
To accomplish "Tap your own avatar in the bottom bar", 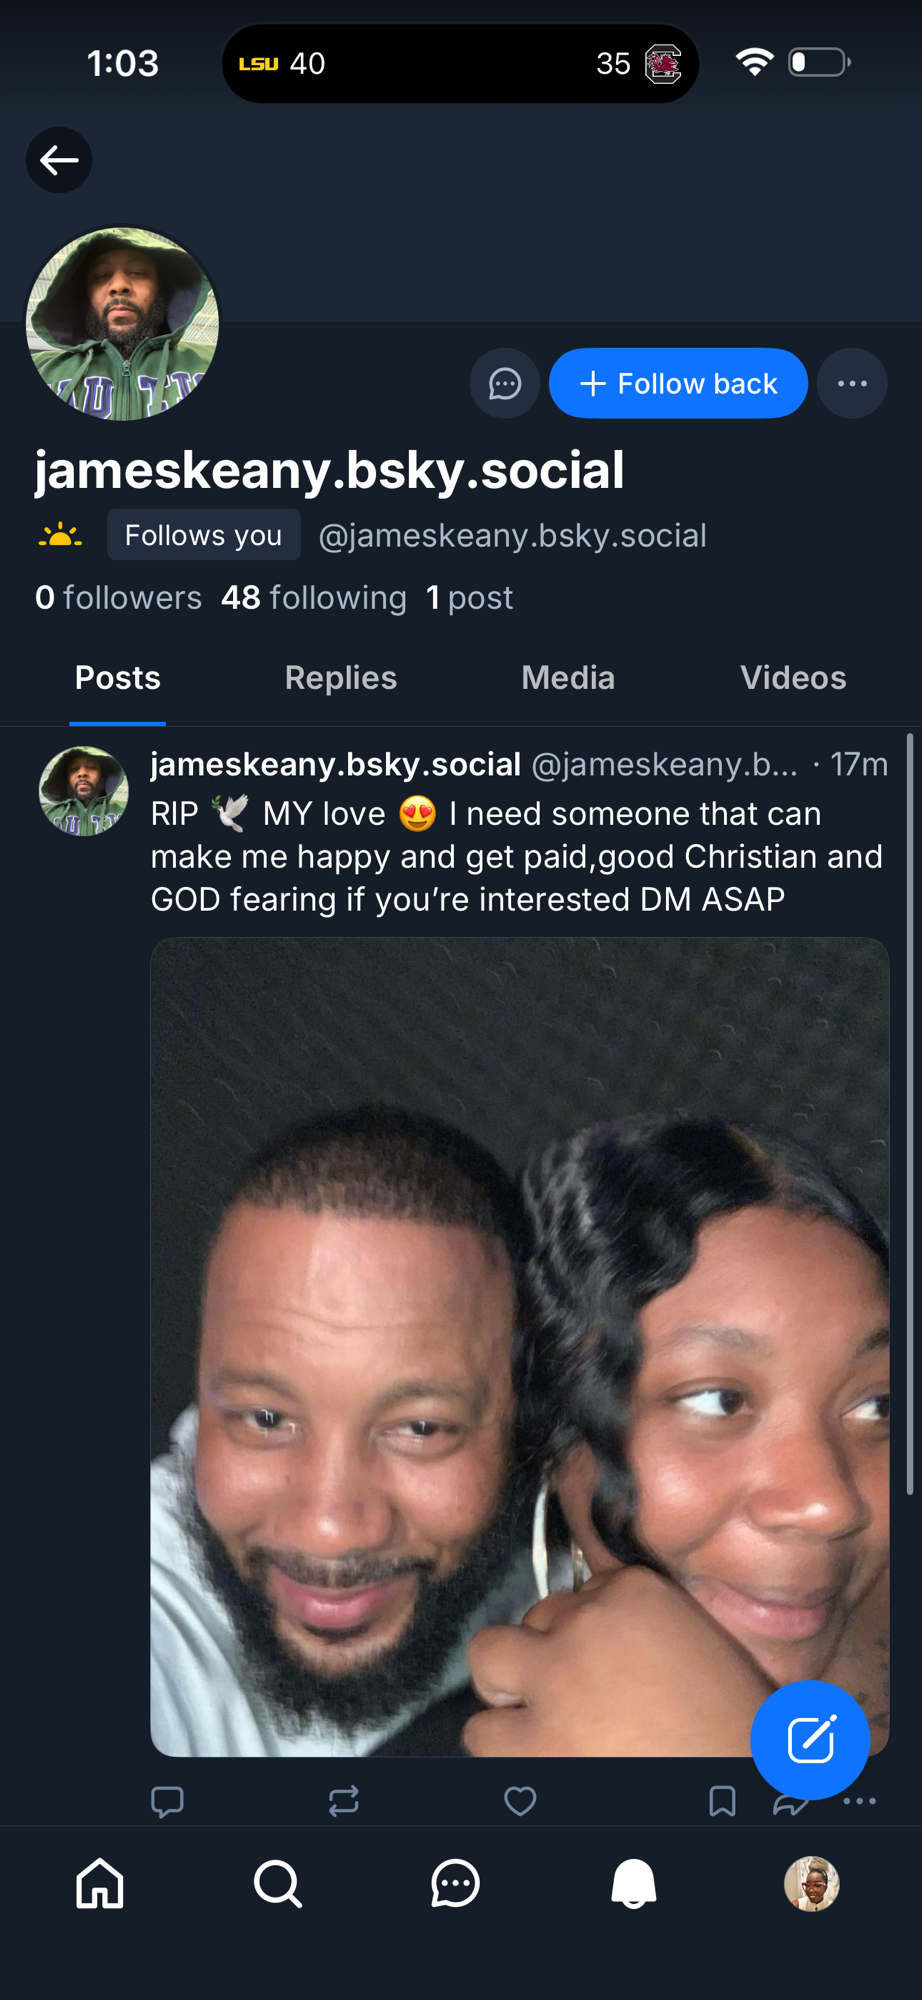I will click(811, 1884).
